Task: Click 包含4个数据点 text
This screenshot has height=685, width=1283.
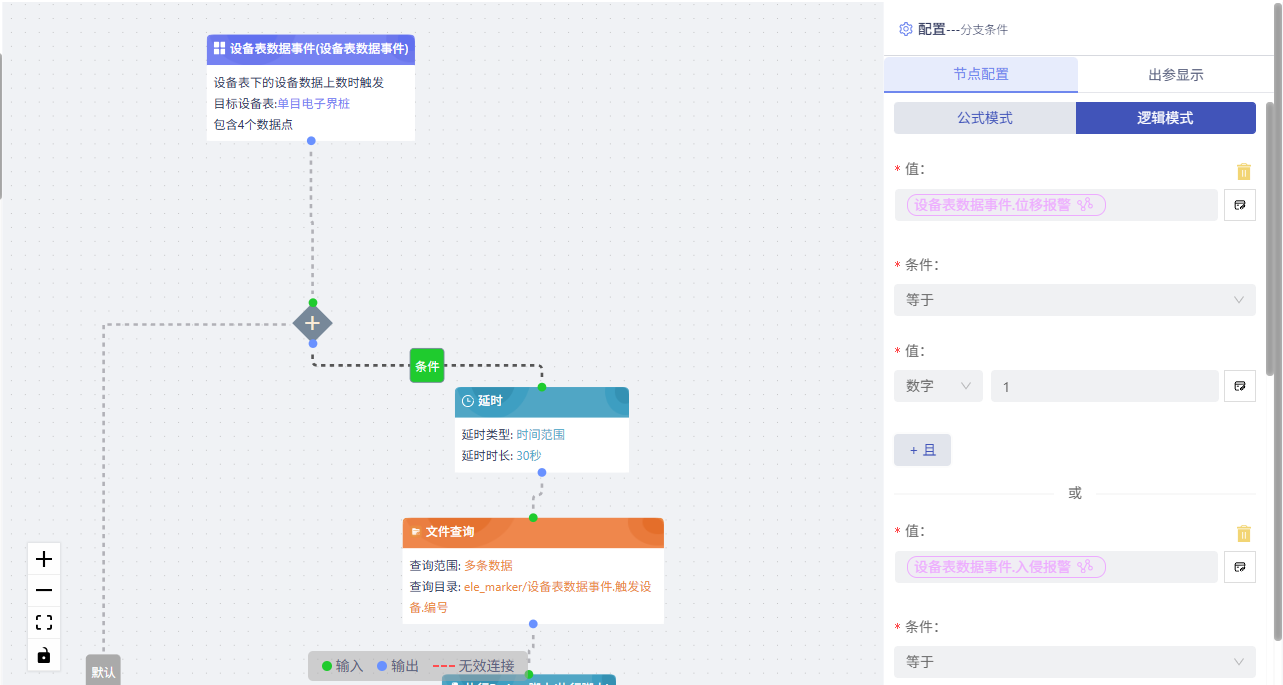Action: point(253,125)
